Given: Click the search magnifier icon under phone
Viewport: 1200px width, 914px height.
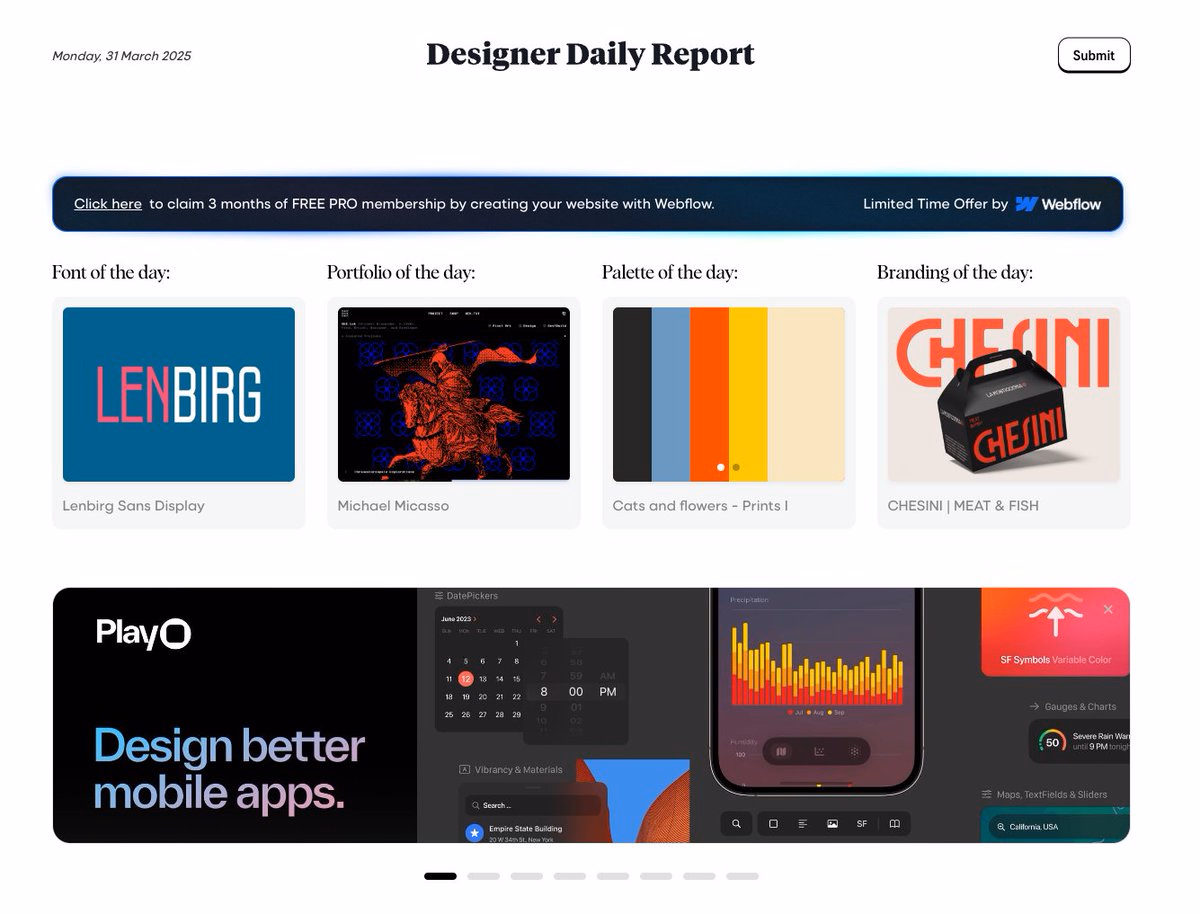Looking at the screenshot, I should (x=736, y=824).
